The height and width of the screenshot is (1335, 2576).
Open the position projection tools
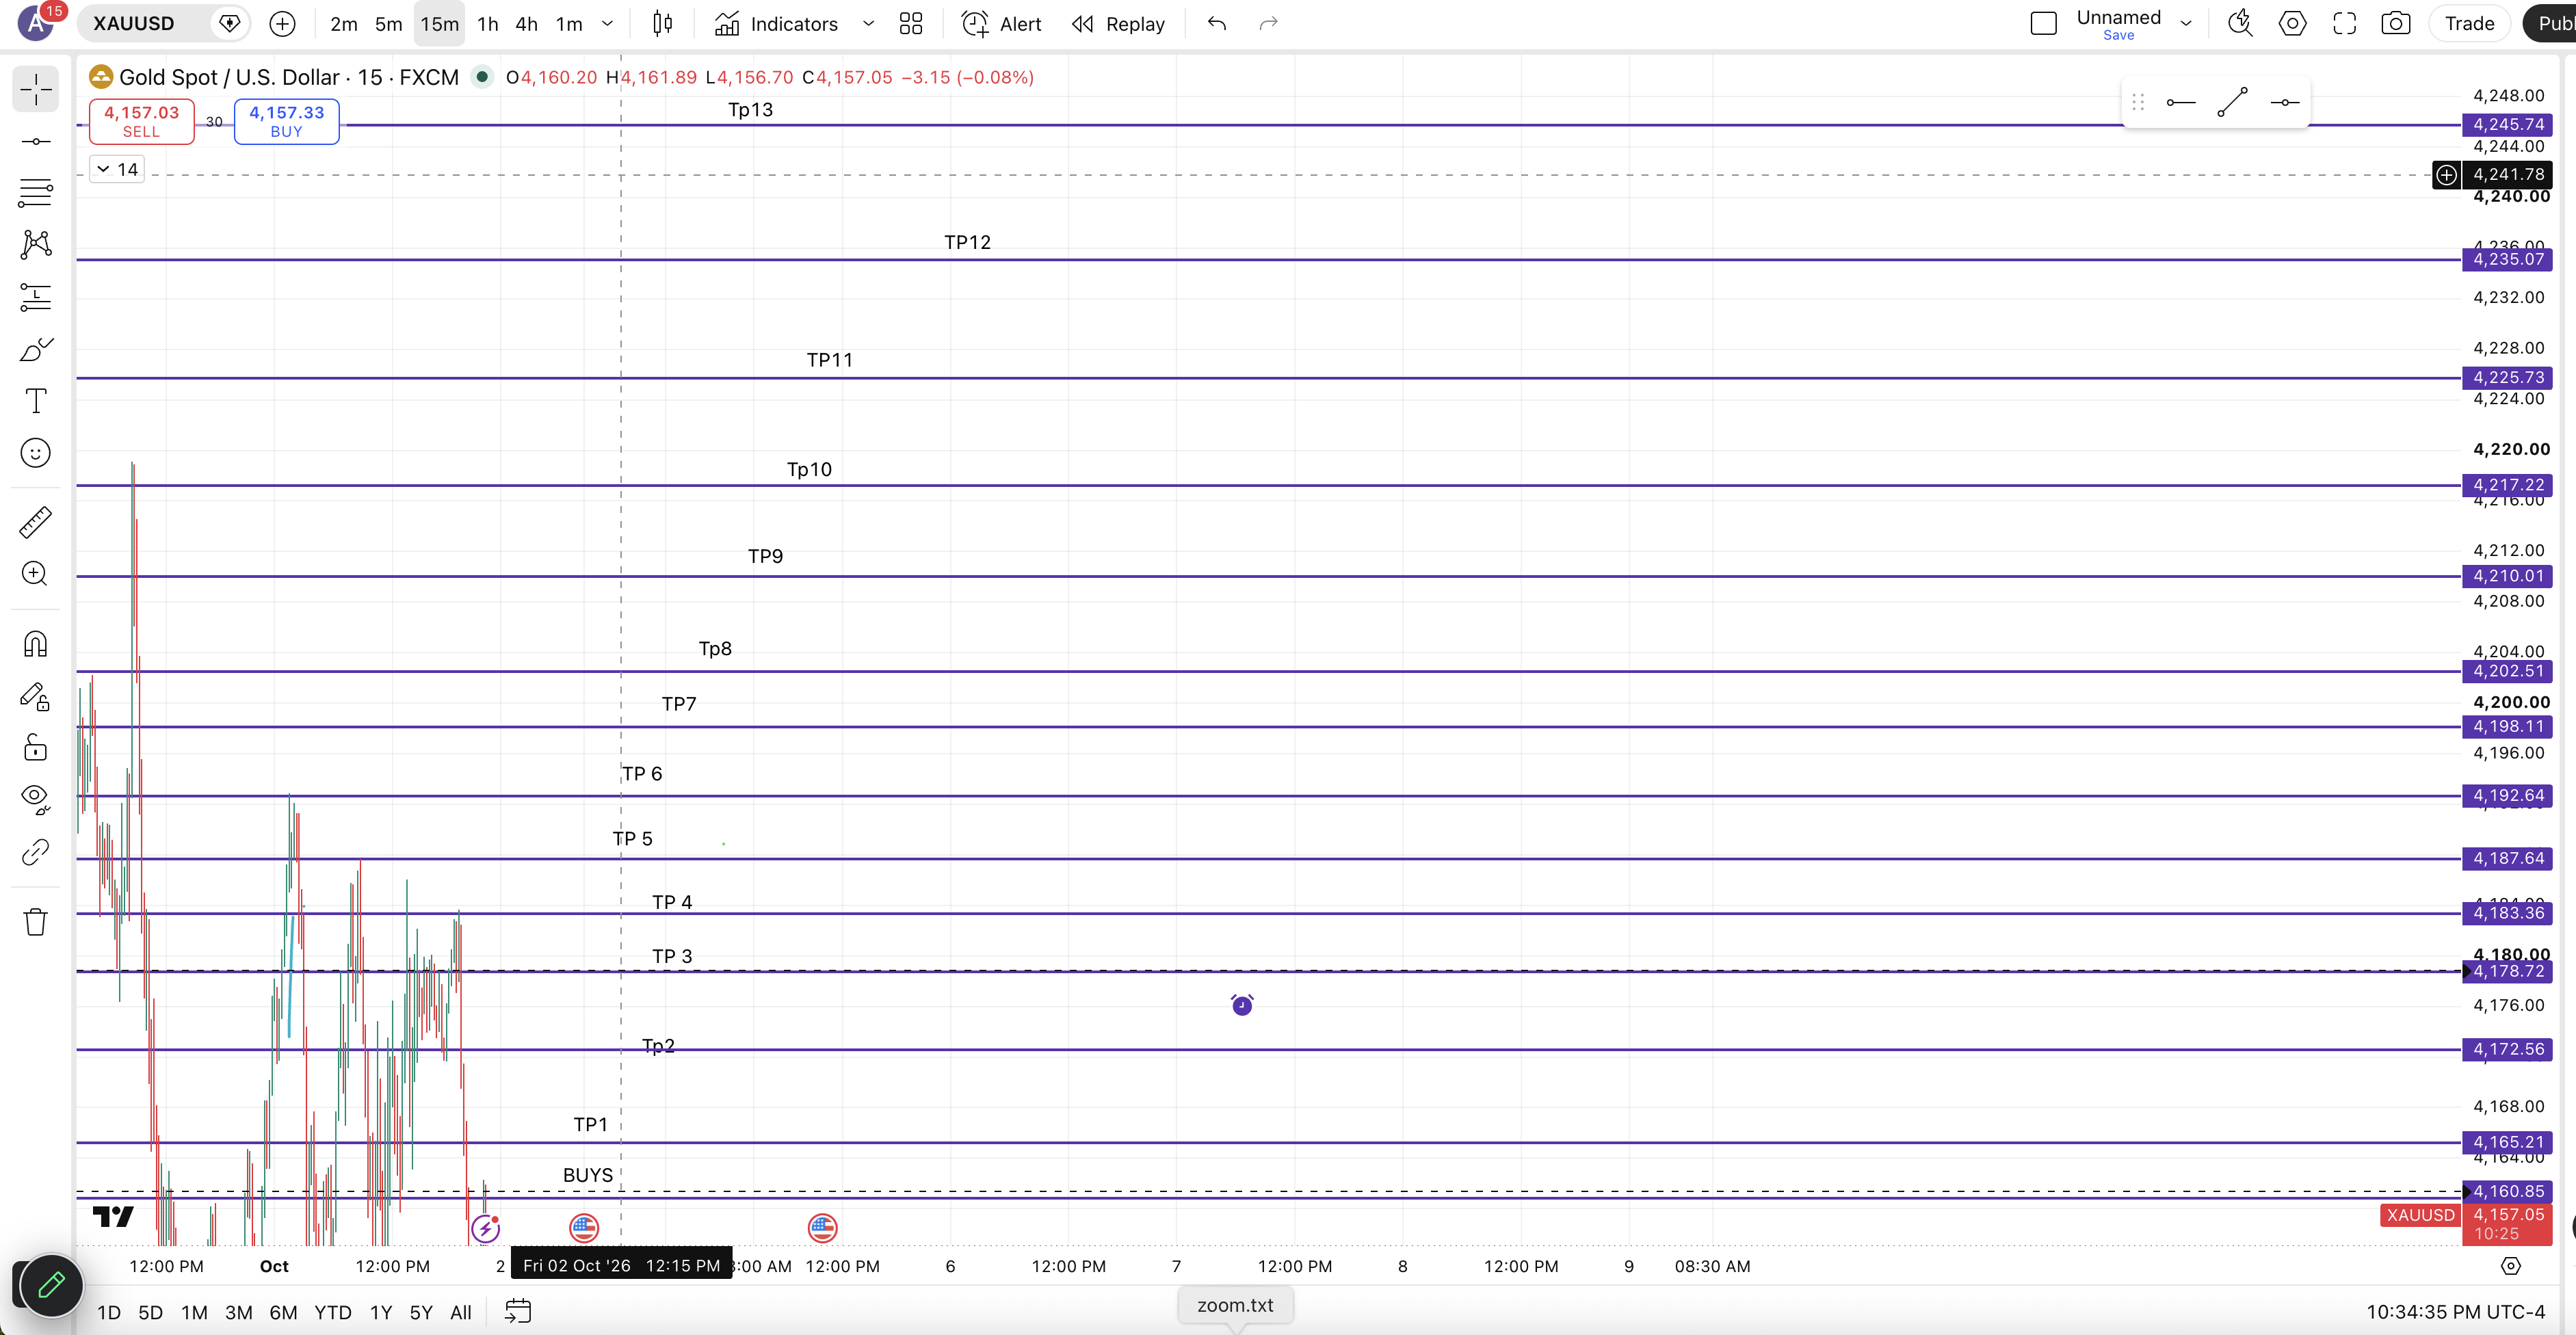click(35, 297)
